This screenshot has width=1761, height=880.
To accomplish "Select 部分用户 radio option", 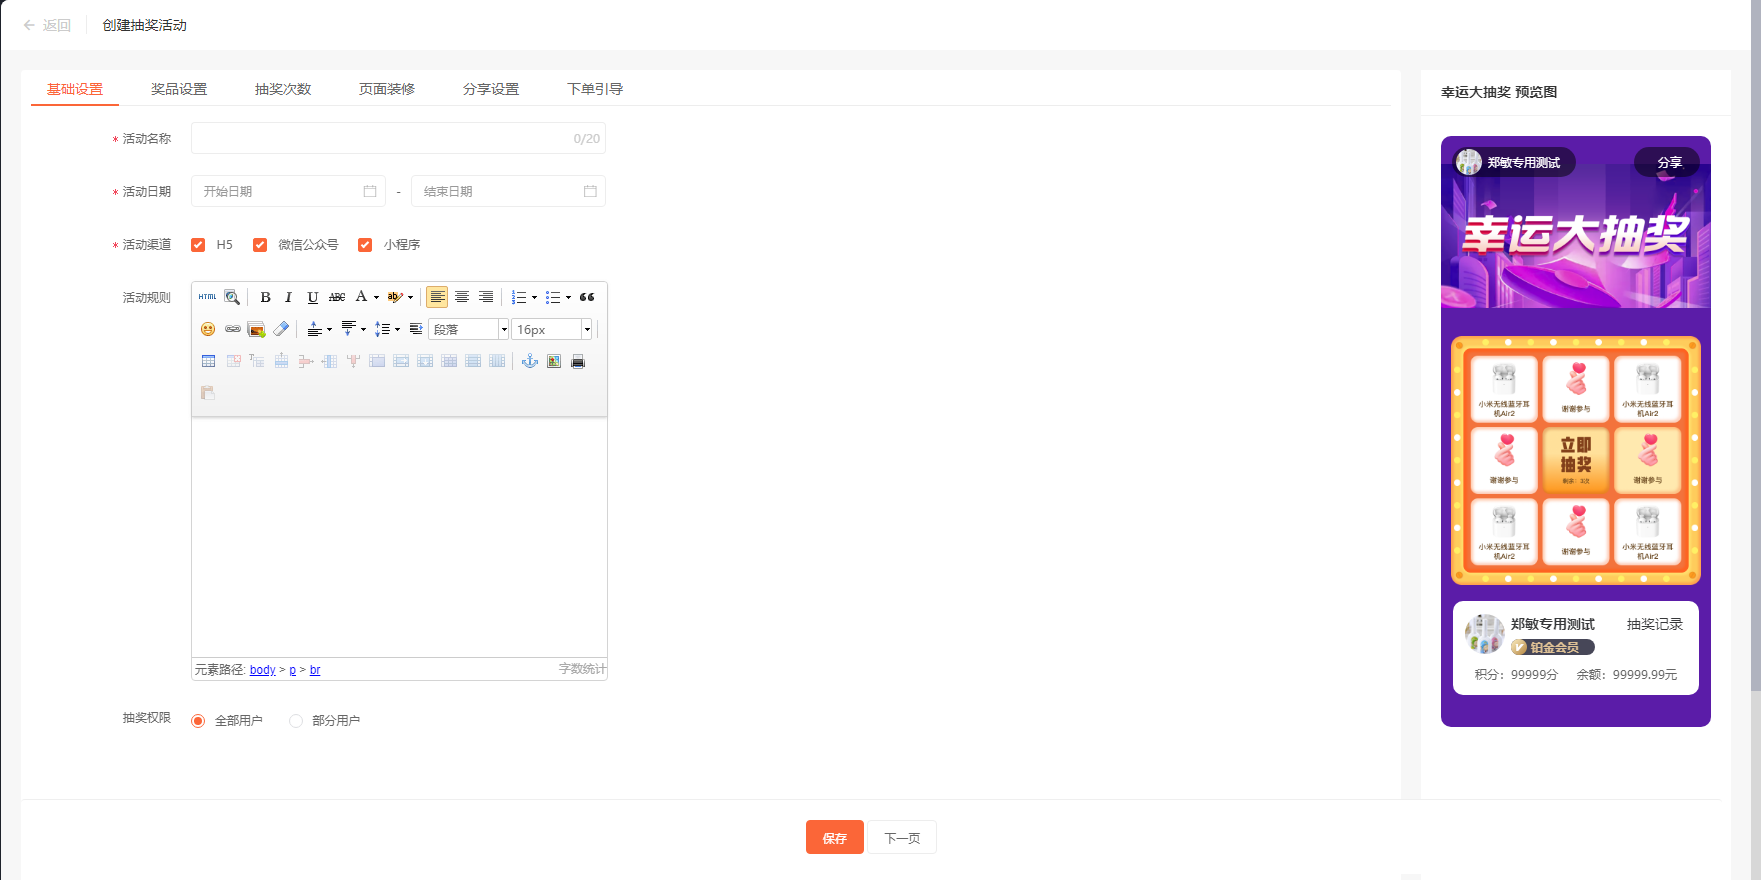I will click(x=295, y=721).
